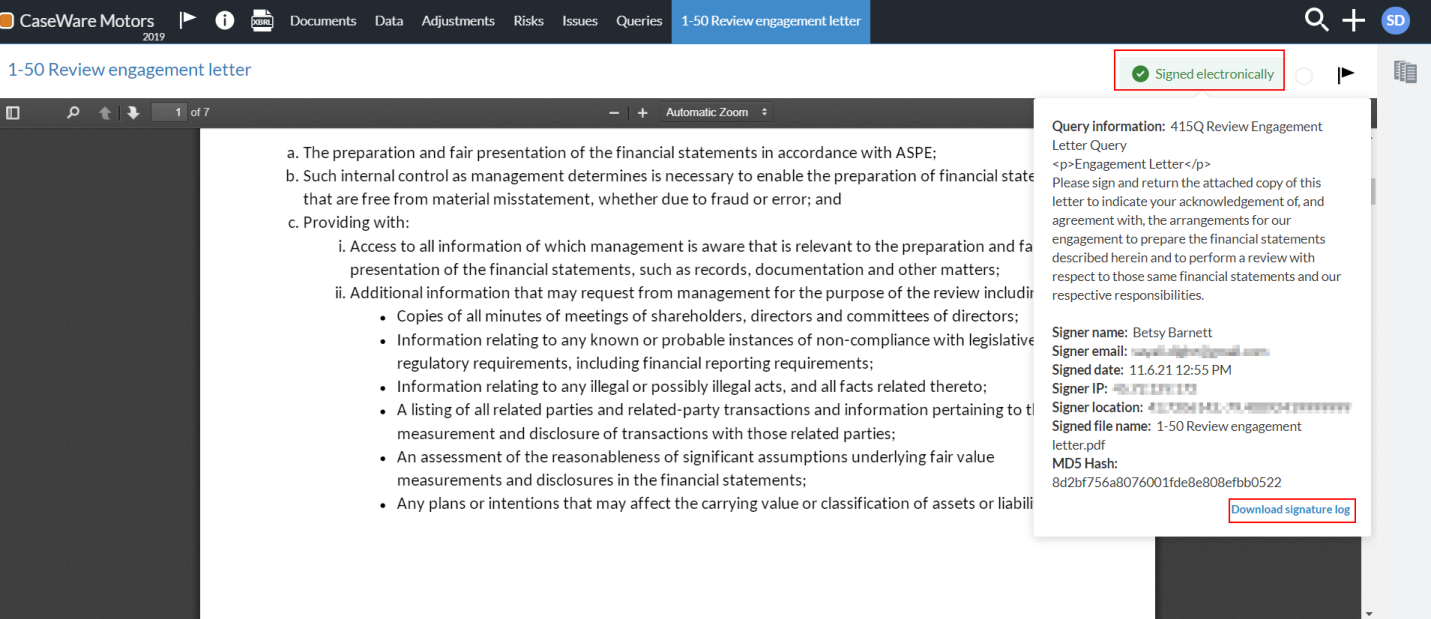
Task: Click the plus icon to add a new item
Action: (x=1353, y=20)
